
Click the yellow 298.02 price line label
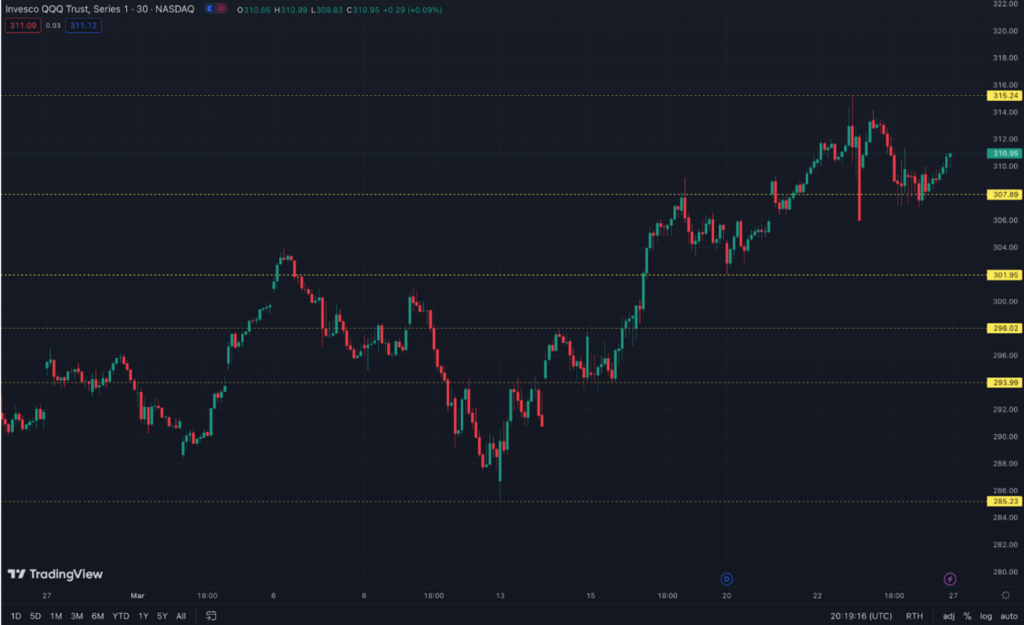coord(1004,329)
